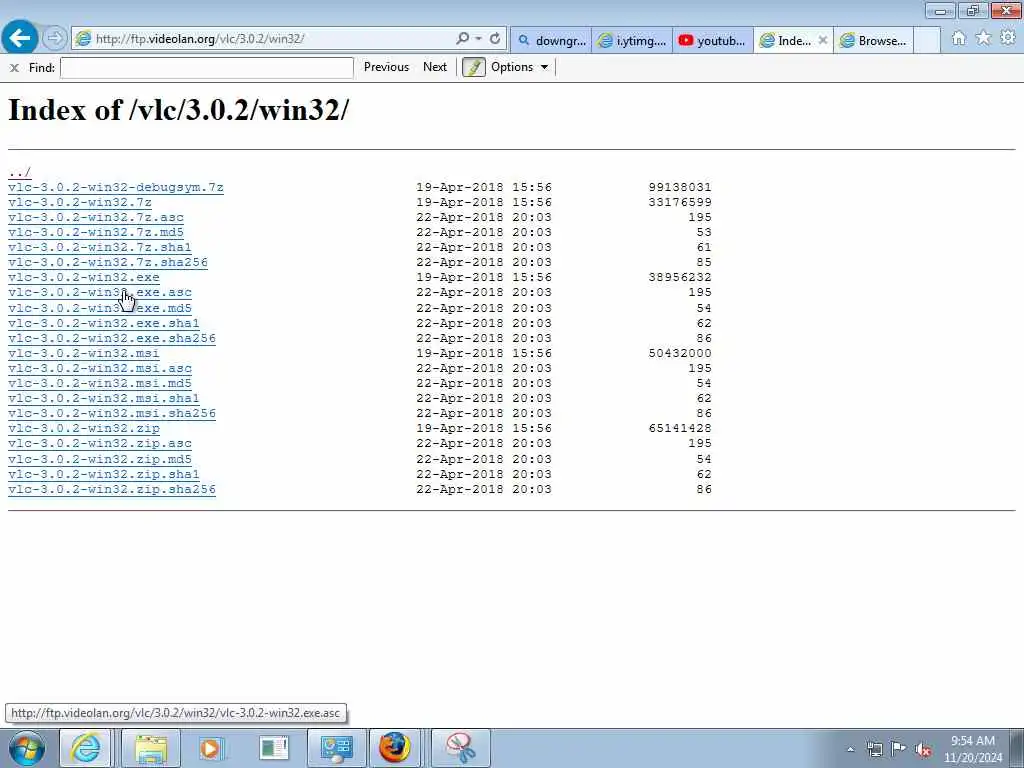Open vlc-3.0.2-win32.msi.sha256 link

click(112, 413)
